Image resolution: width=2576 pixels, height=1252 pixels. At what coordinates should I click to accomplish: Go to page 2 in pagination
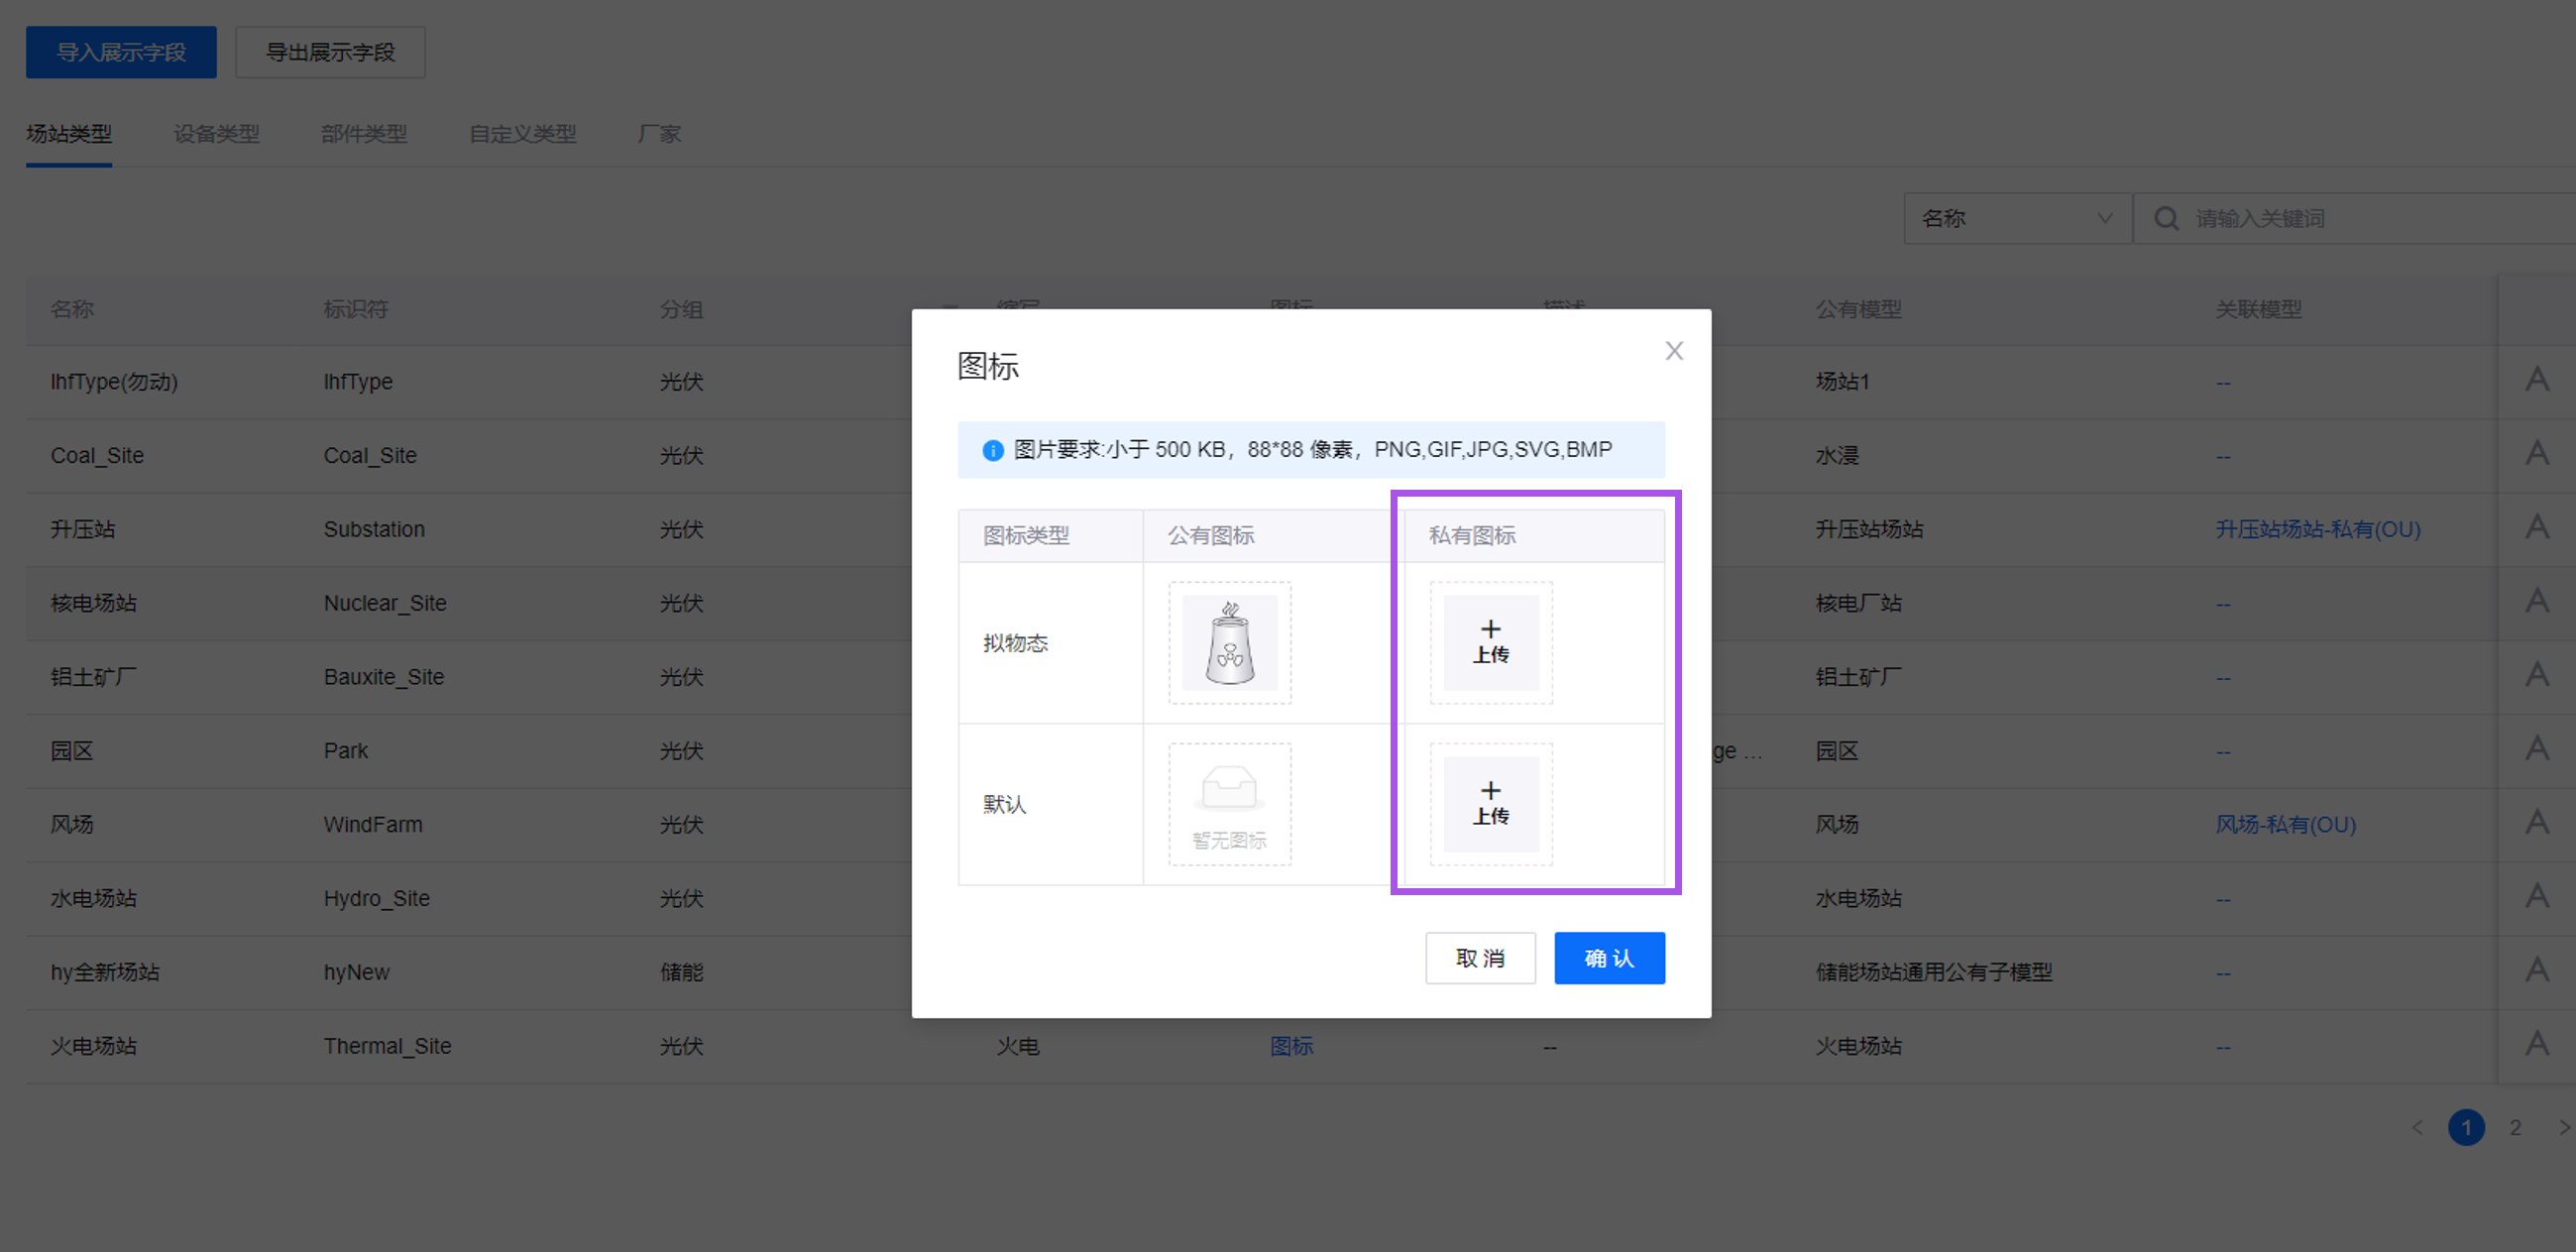[x=2514, y=1127]
